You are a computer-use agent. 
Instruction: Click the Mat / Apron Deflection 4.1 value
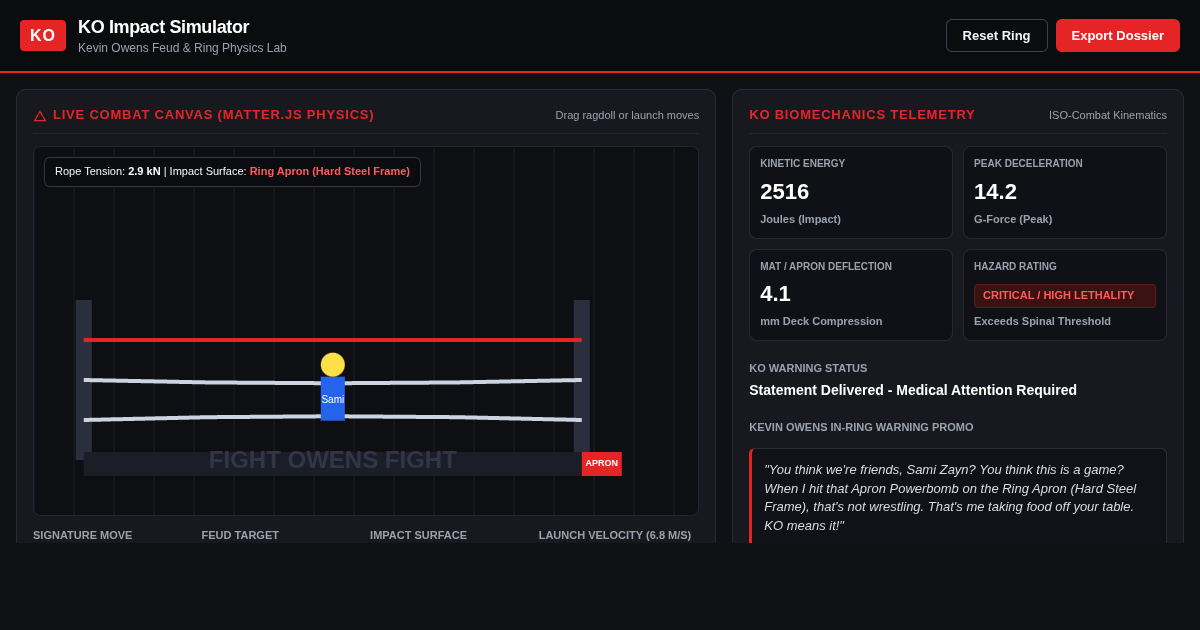coord(775,294)
